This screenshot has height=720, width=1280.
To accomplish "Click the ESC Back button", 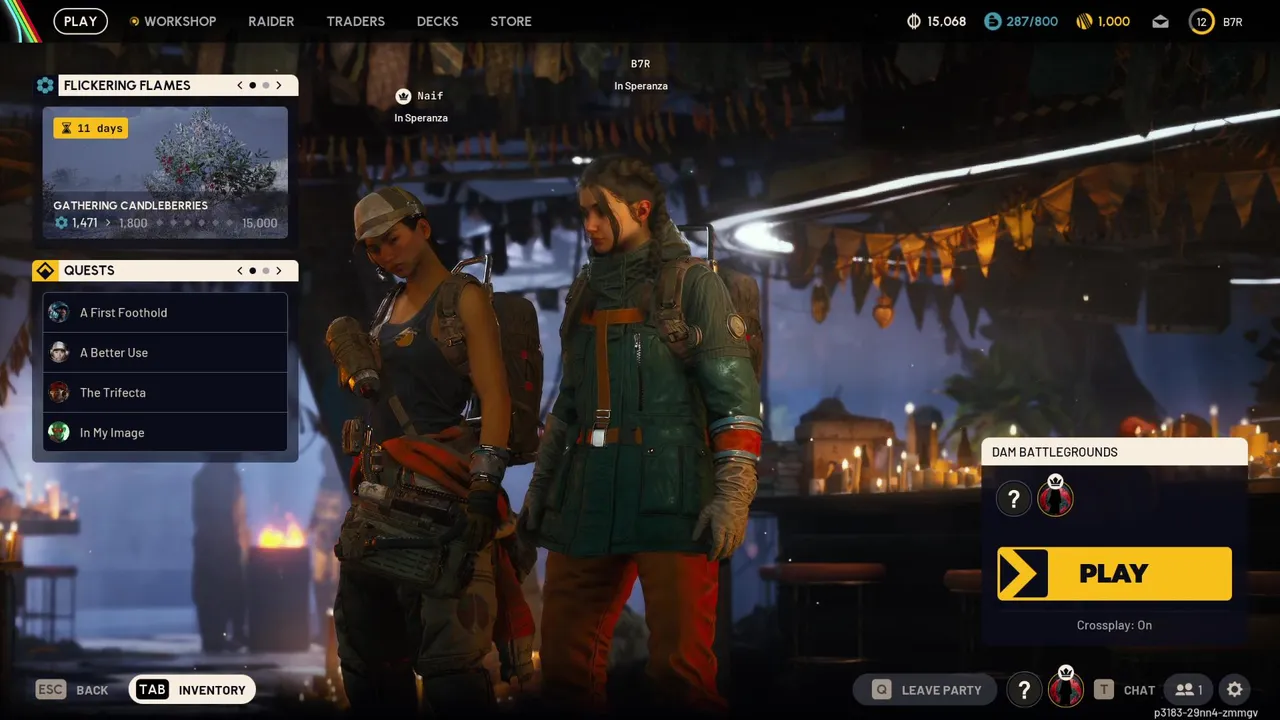I will coord(72,690).
